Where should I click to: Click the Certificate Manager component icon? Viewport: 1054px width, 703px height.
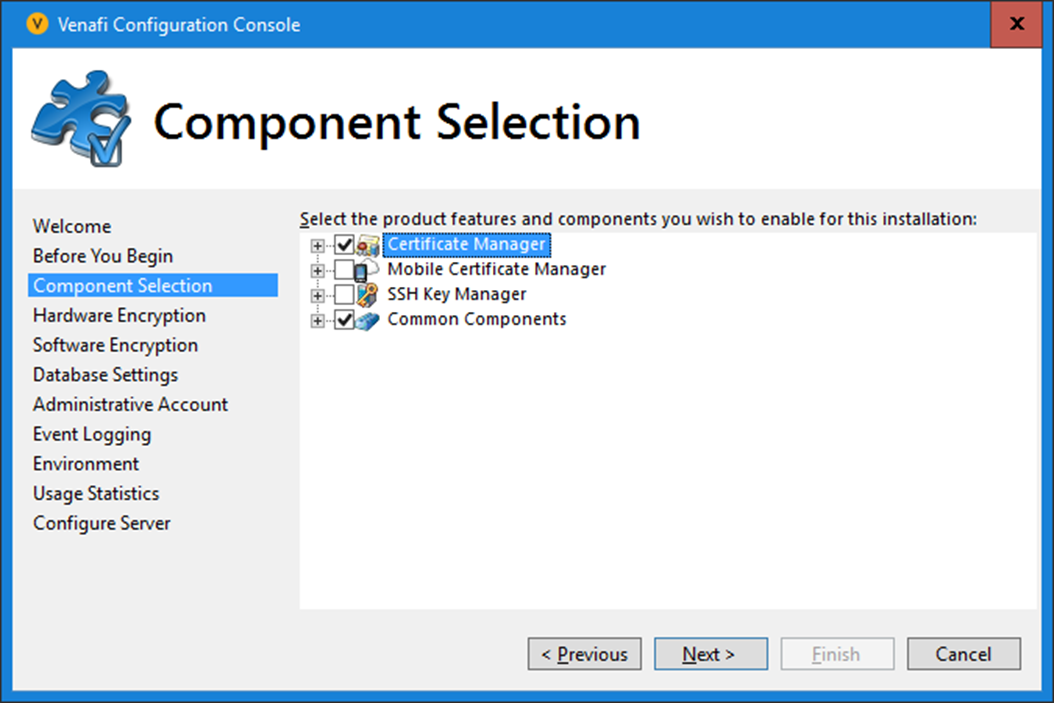point(368,245)
